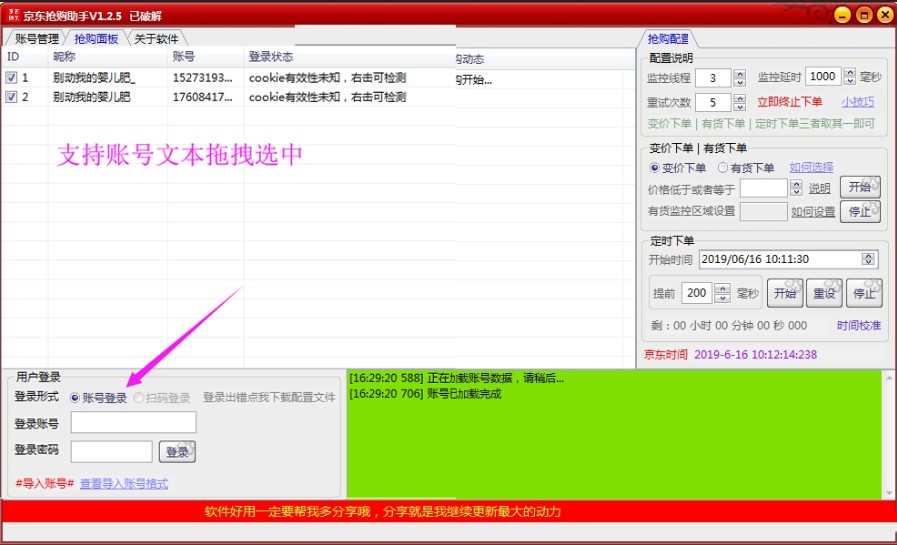
Task: Open the 关于软件 tab
Action: pyautogui.click(x=156, y=39)
